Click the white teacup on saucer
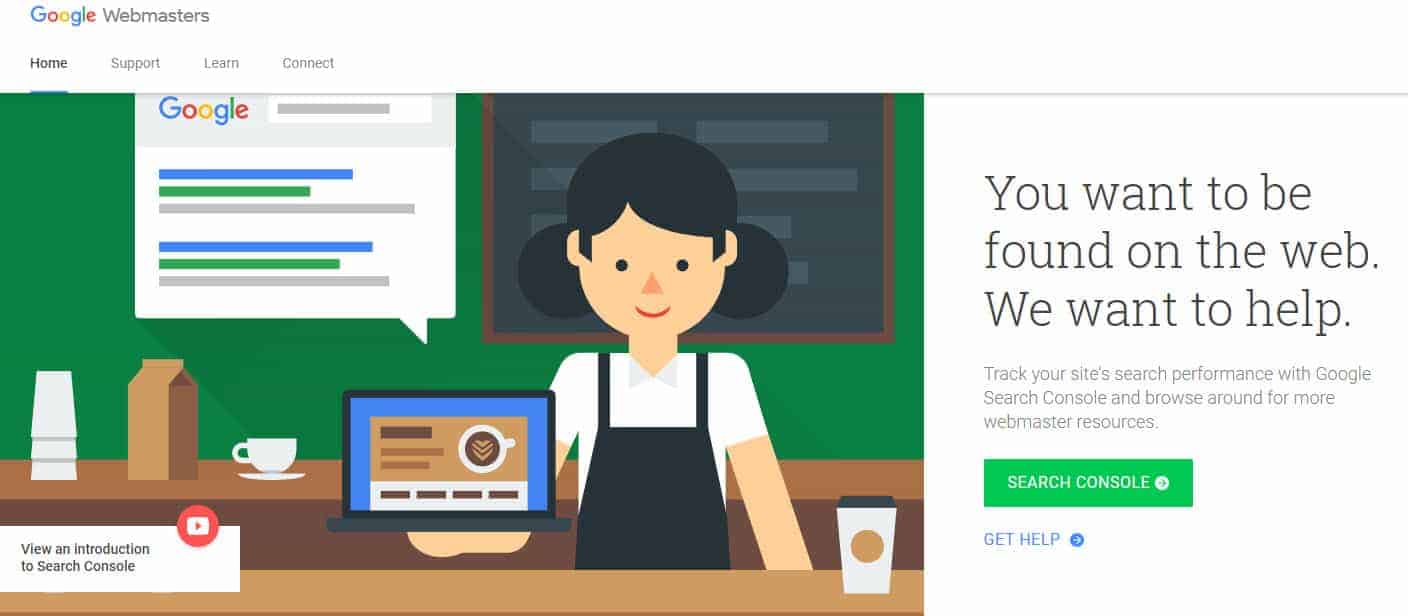The width and height of the screenshot is (1408, 616). pyautogui.click(x=267, y=458)
